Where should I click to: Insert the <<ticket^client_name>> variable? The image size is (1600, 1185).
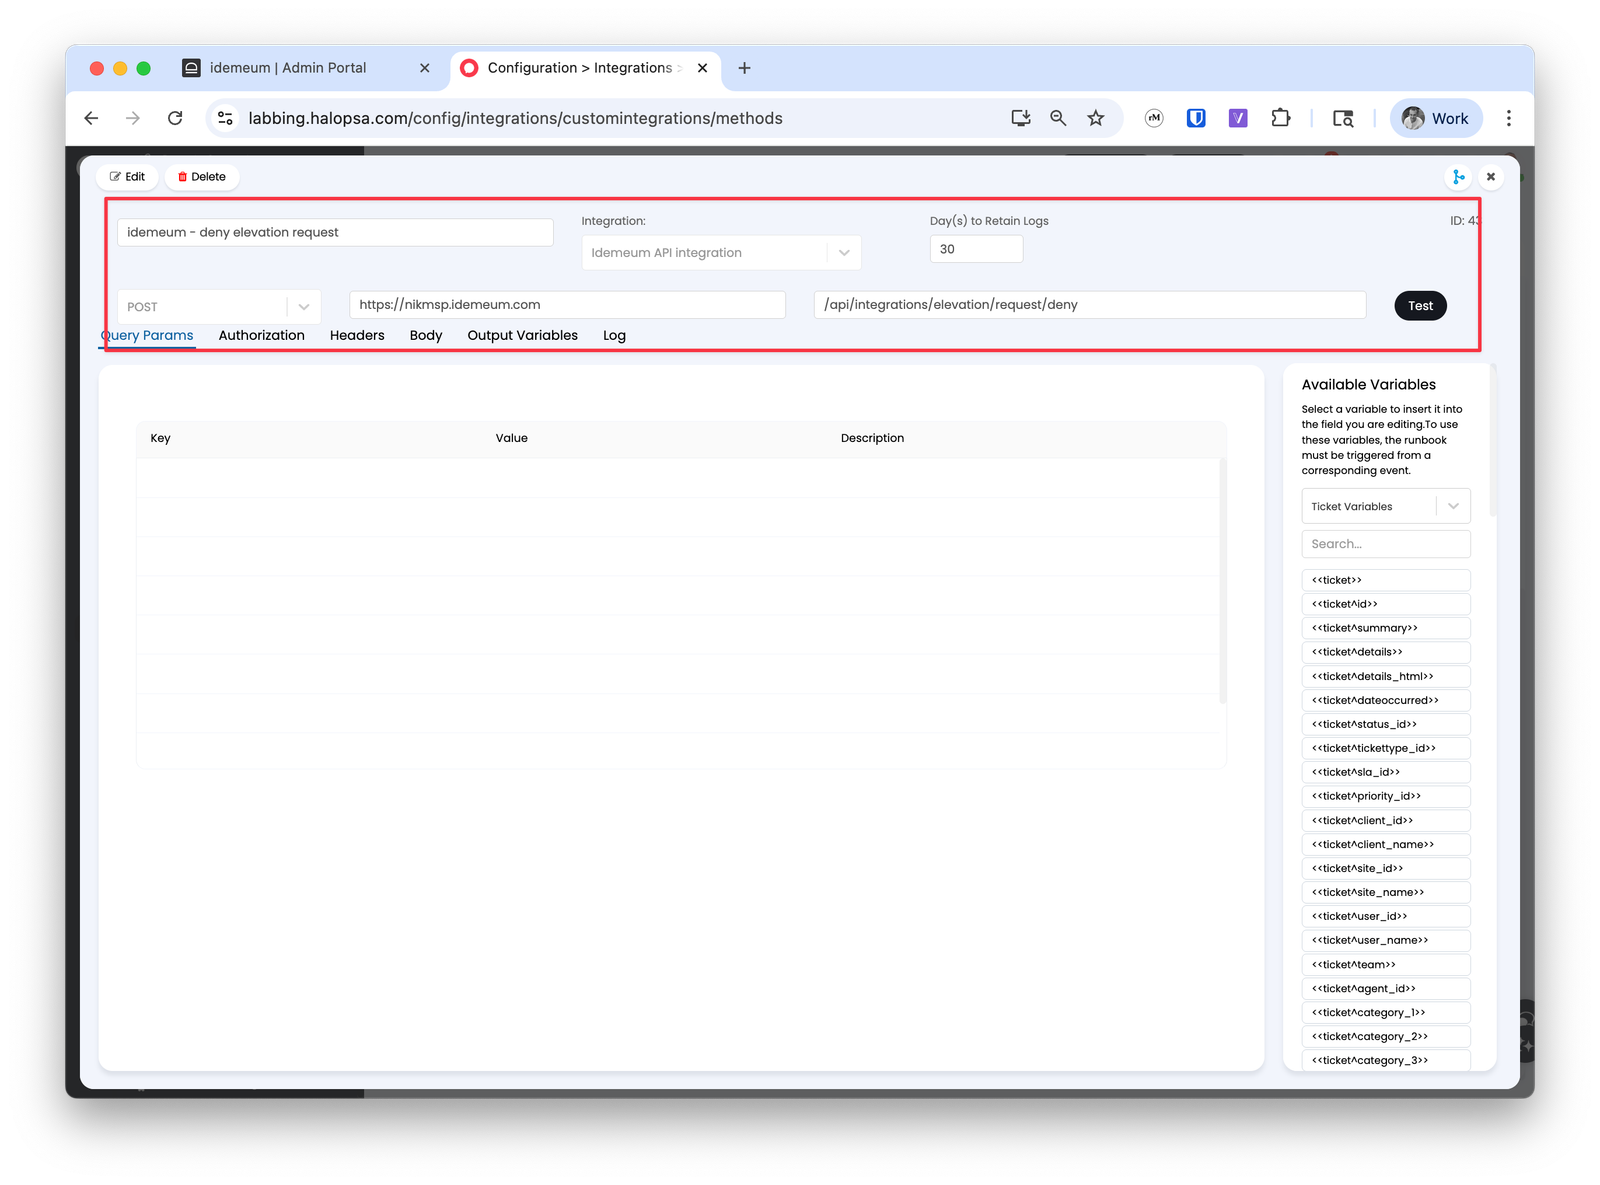pyautogui.click(x=1386, y=844)
